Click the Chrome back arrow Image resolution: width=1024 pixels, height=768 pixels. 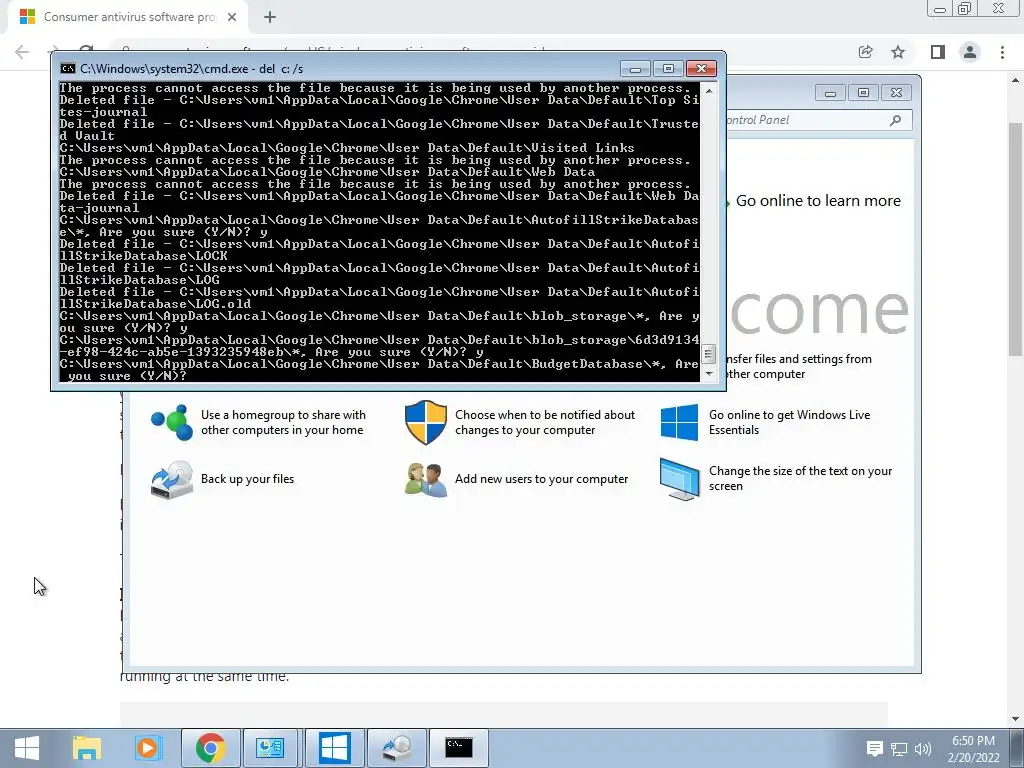tap(22, 52)
